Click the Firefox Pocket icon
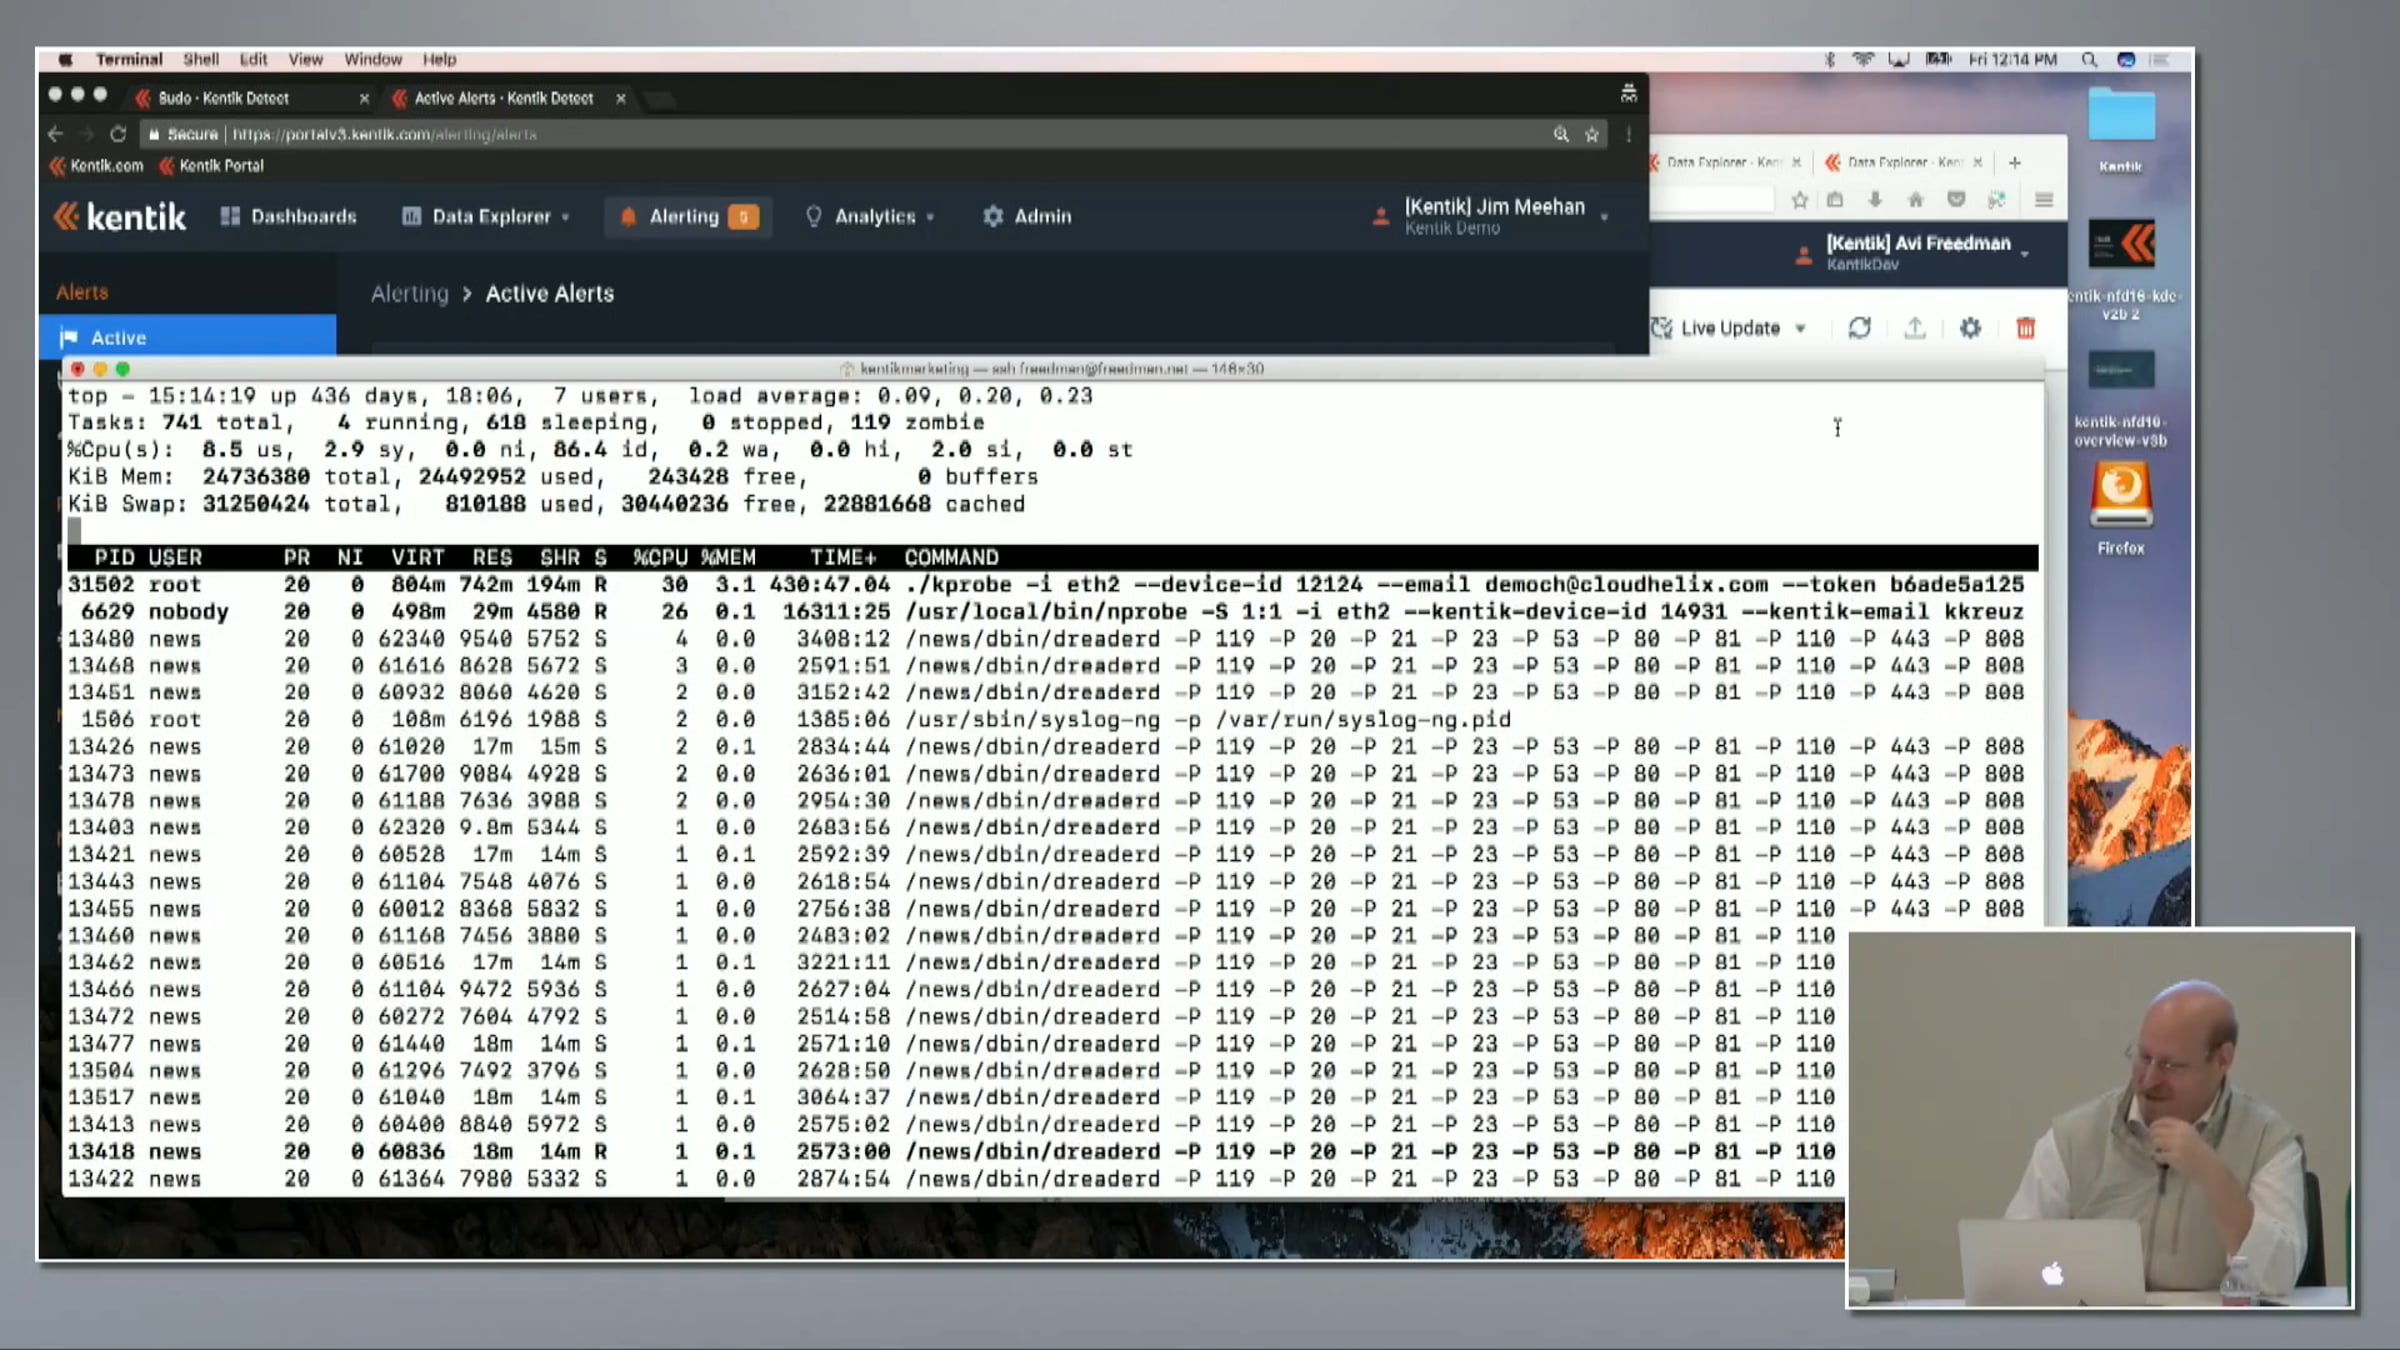Viewport: 2400px width, 1350px height. (1956, 200)
